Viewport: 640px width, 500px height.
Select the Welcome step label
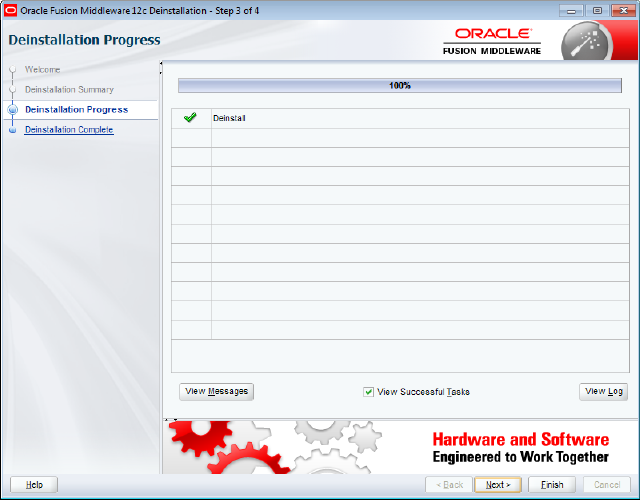click(x=42, y=69)
